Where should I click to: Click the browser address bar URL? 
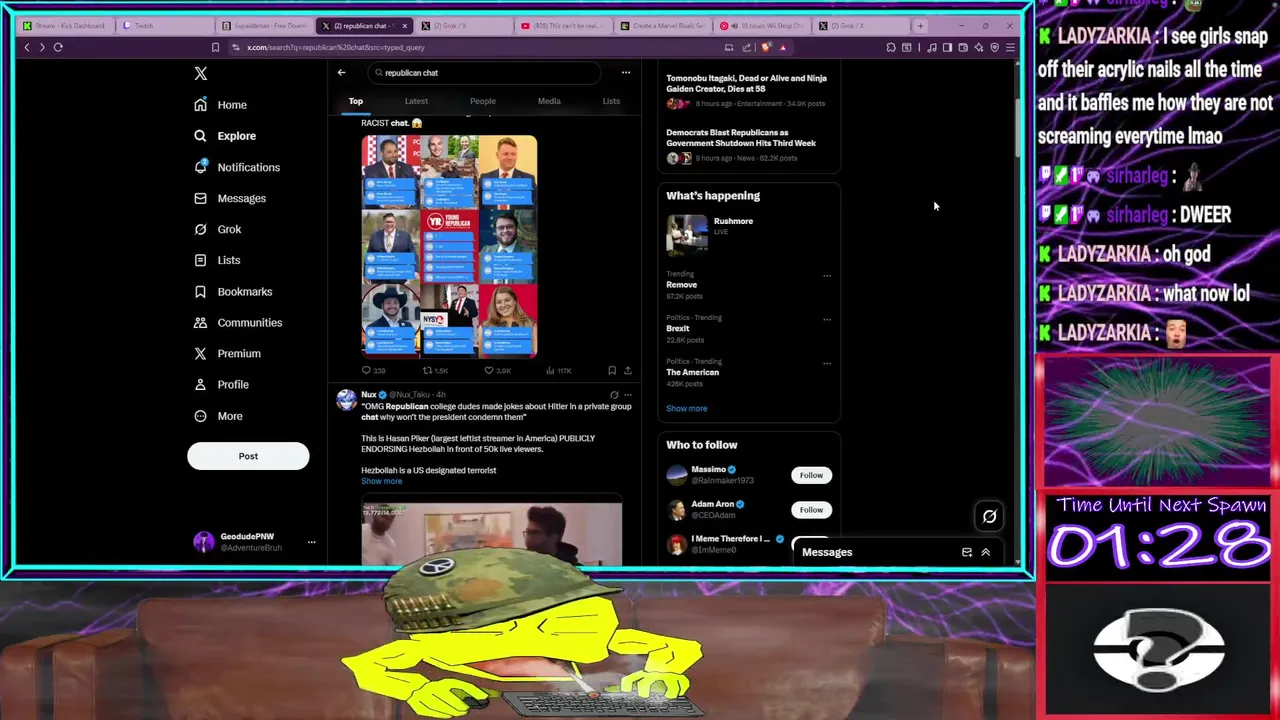(336, 47)
